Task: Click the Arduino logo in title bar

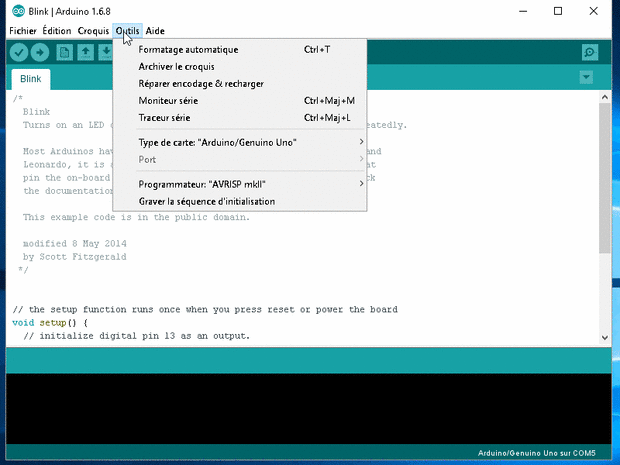Action: pos(18,11)
